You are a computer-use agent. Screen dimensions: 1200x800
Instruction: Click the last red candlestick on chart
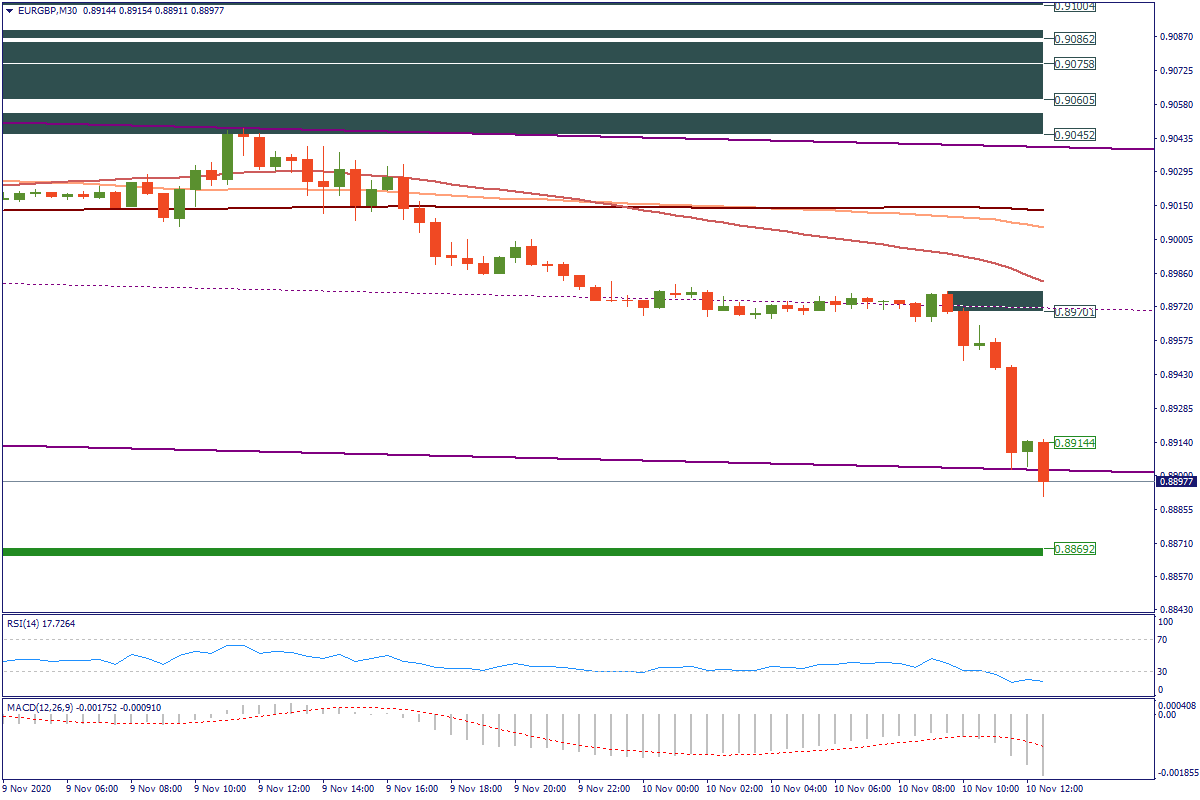click(1043, 461)
